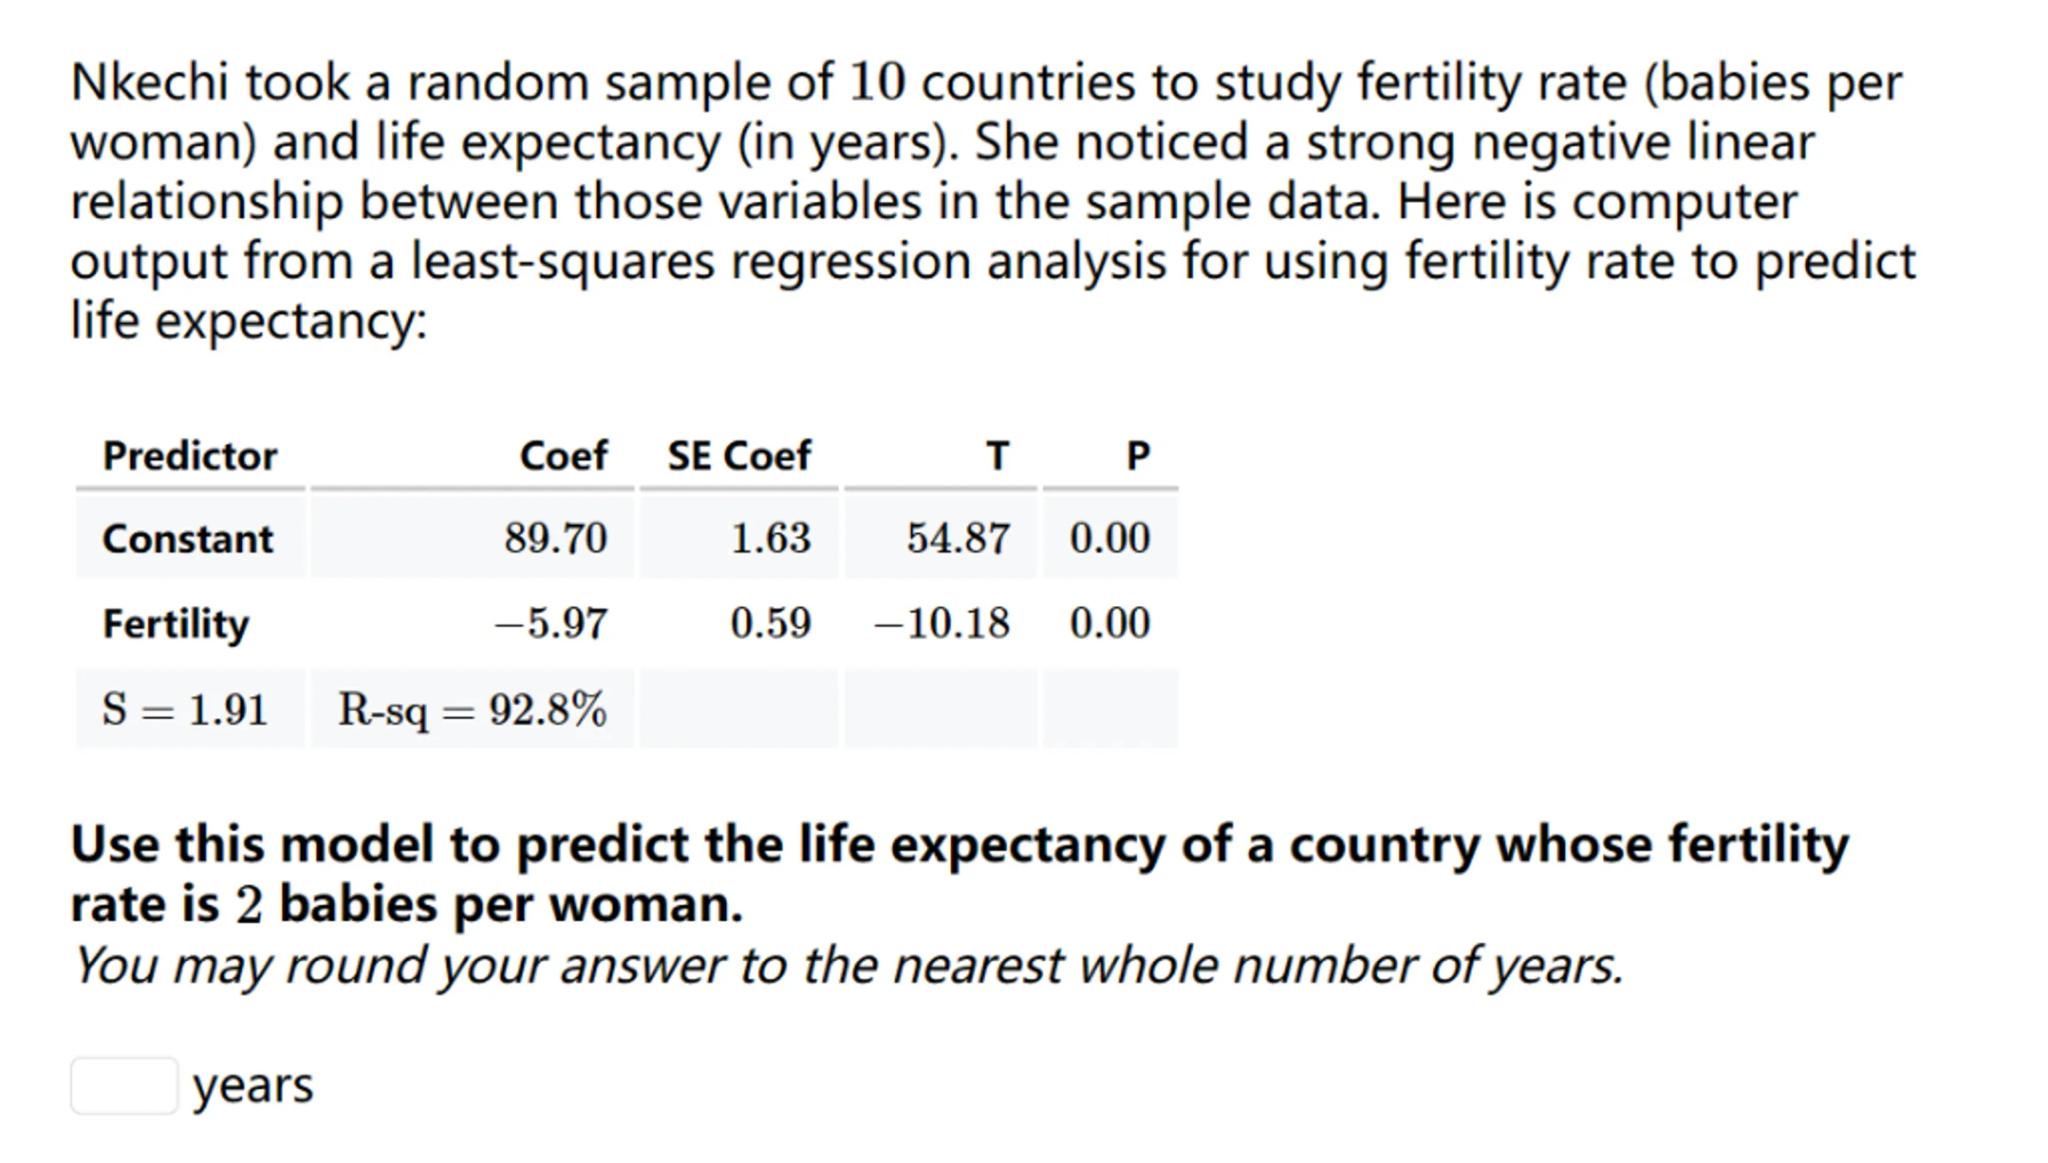The image size is (2048, 1163).
Task: Select the Constant row label
Action: point(187,539)
